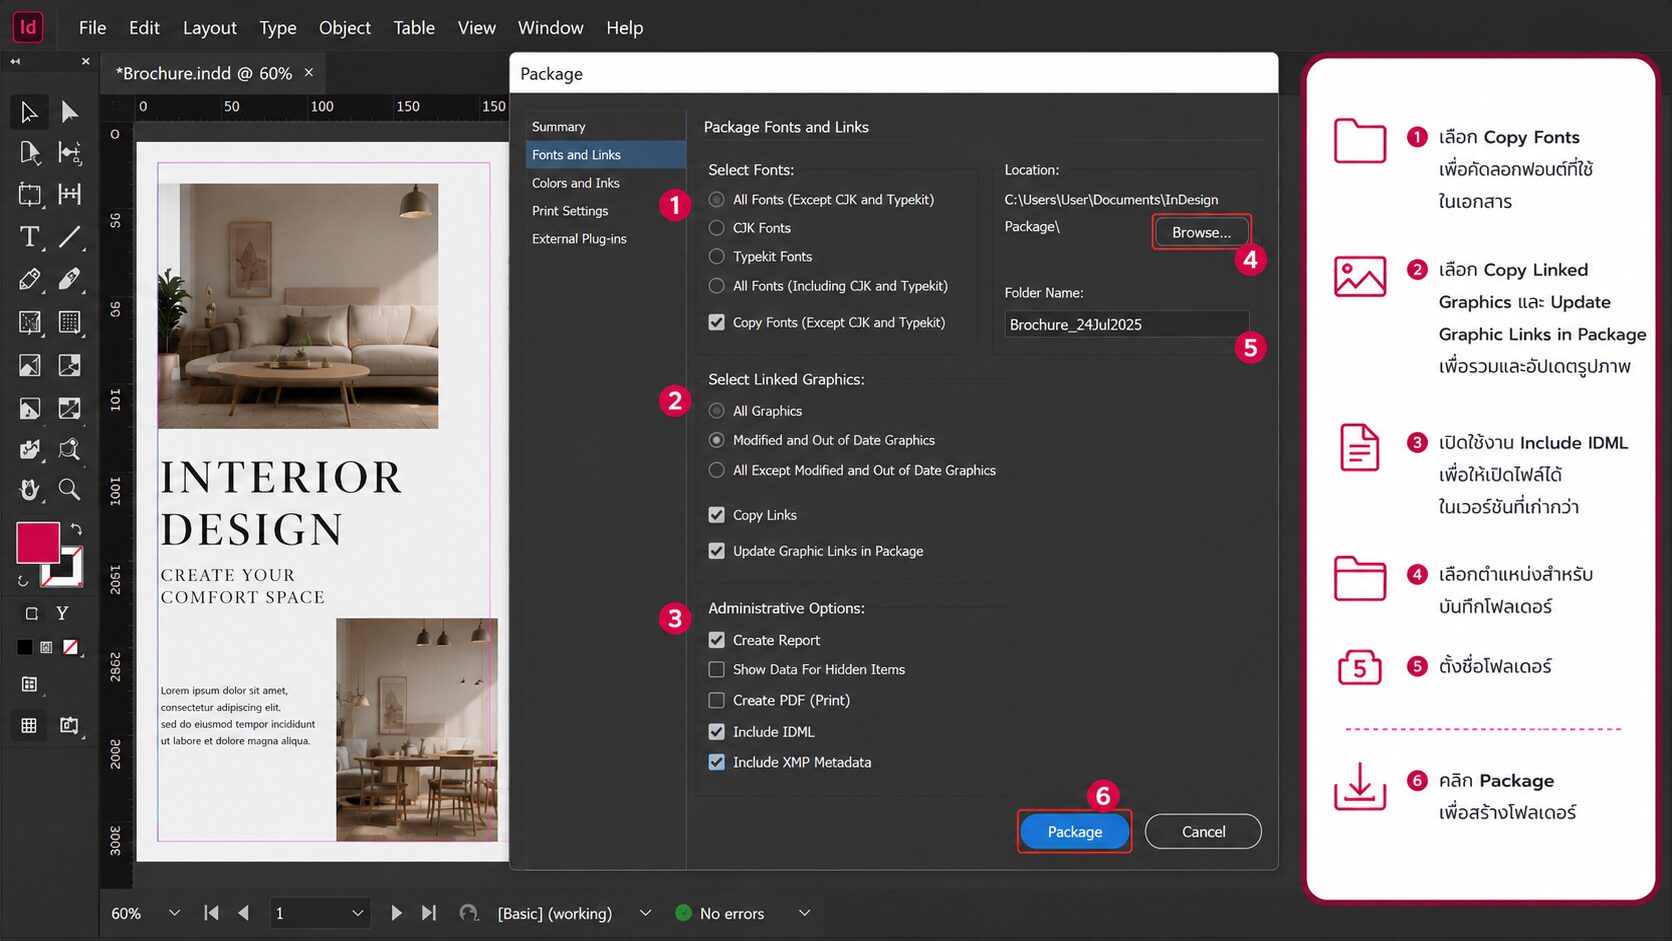This screenshot has width=1672, height=941.
Task: Select the CJK Fonts radio option
Action: pos(716,228)
